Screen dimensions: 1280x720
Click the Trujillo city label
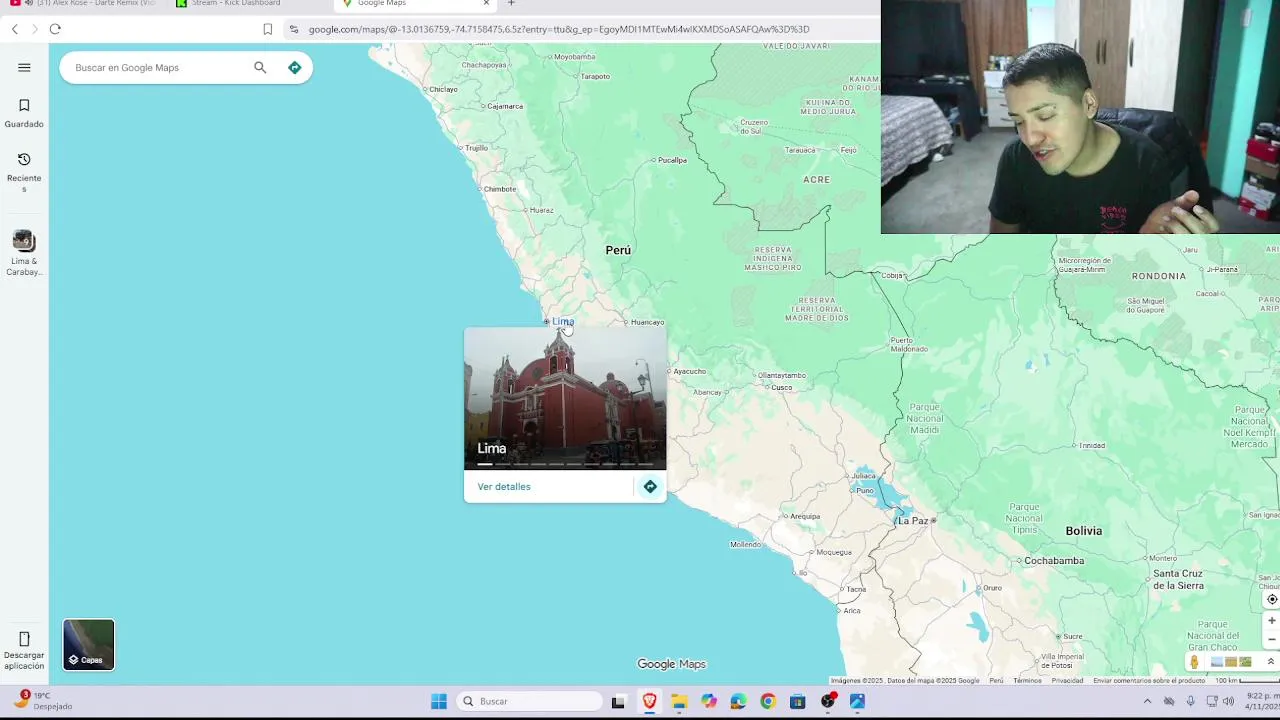(476, 148)
